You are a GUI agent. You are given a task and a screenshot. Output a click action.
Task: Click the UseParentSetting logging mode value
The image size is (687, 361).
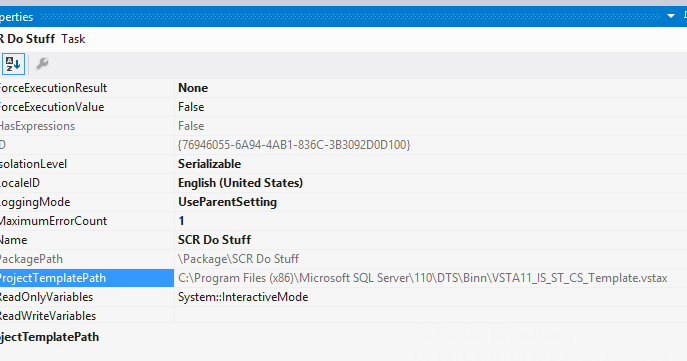point(227,202)
